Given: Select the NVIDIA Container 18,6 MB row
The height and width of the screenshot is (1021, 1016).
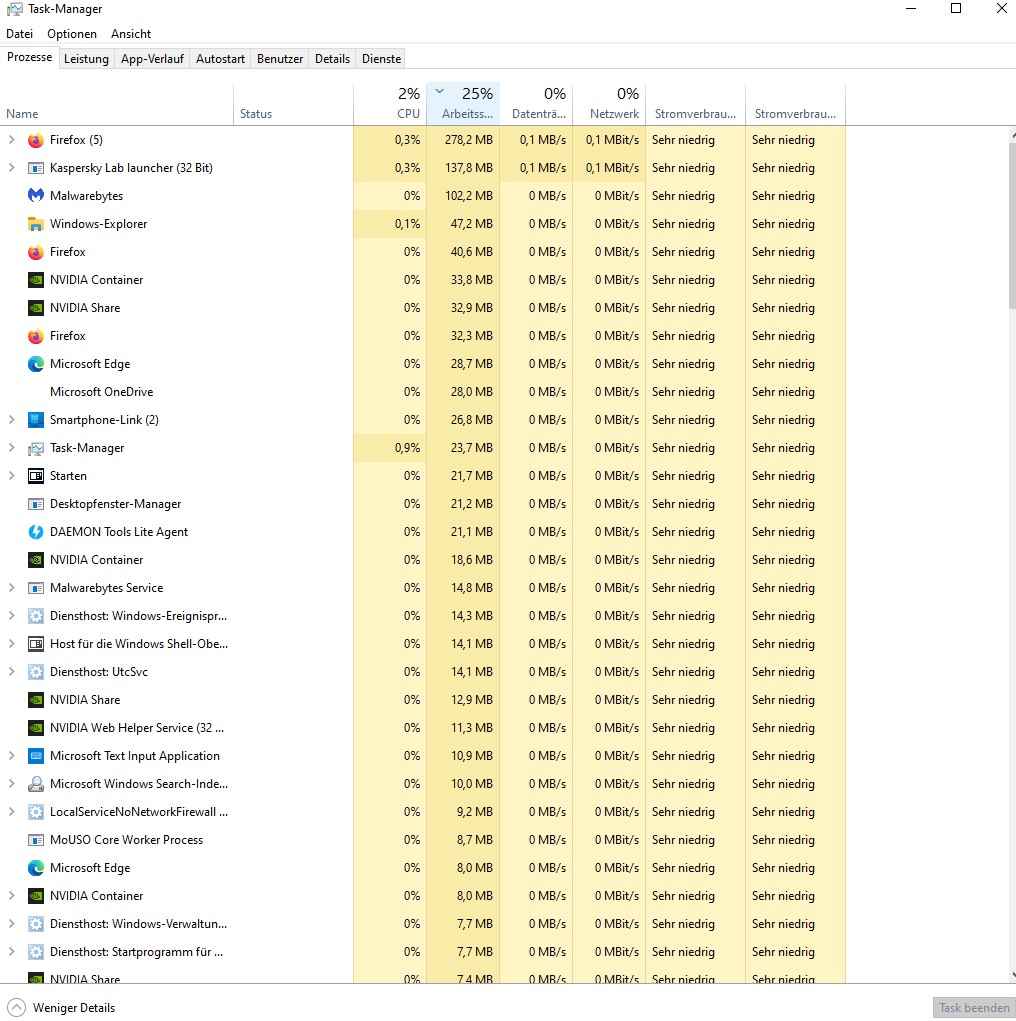Looking at the screenshot, I should [x=423, y=560].
